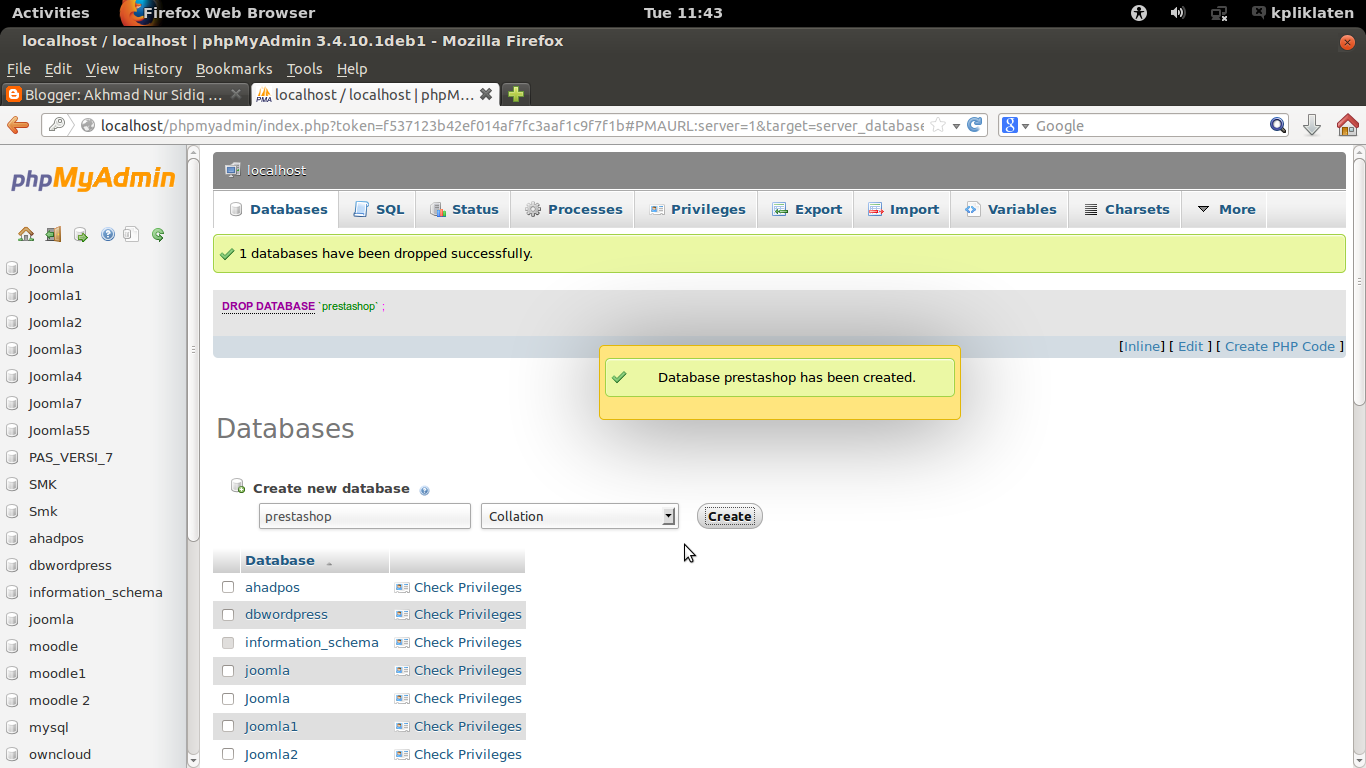Reload the page with address bar reload icon
1366x768 pixels.
pos(976,125)
